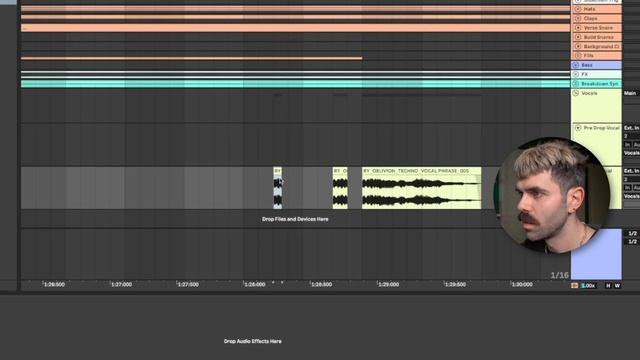
Task: Click the 1:27:000 time ruler mark
Action: click(121, 284)
